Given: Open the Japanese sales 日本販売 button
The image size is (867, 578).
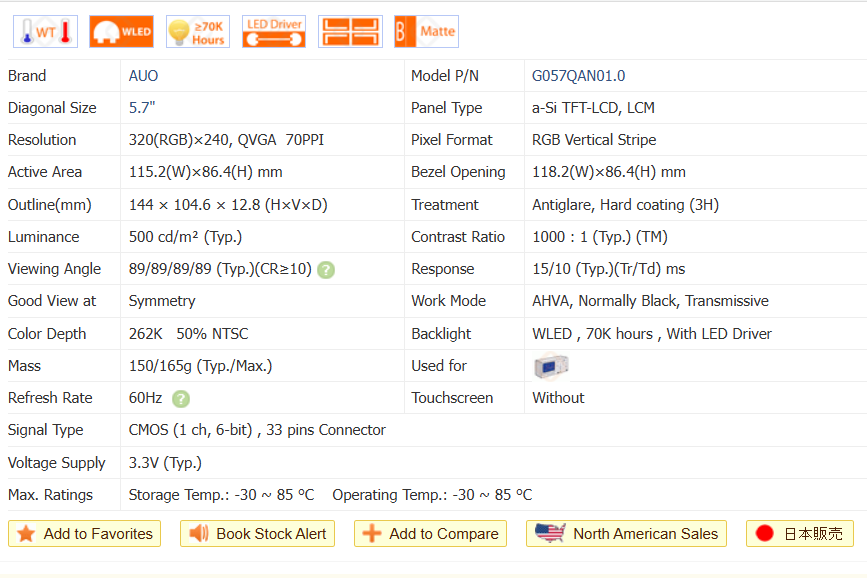Looking at the screenshot, I should (x=799, y=534).
